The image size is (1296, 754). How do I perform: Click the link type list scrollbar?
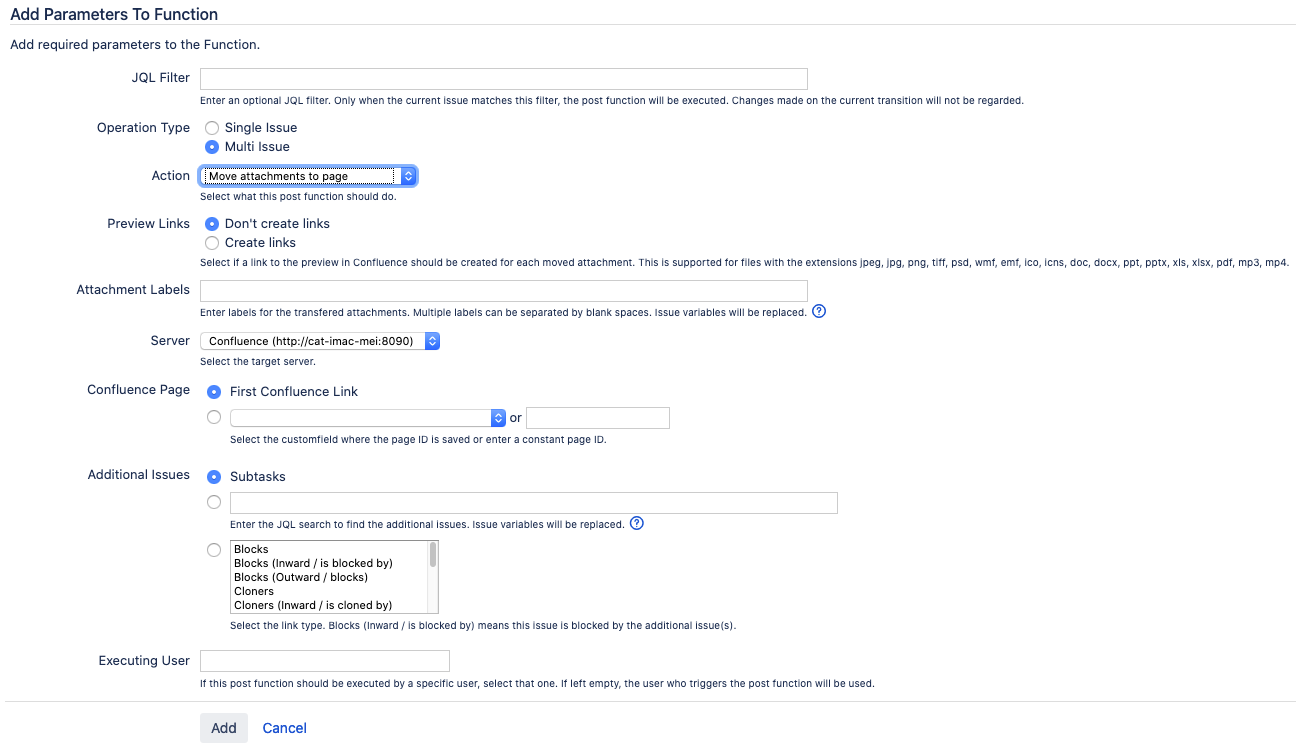pos(433,577)
